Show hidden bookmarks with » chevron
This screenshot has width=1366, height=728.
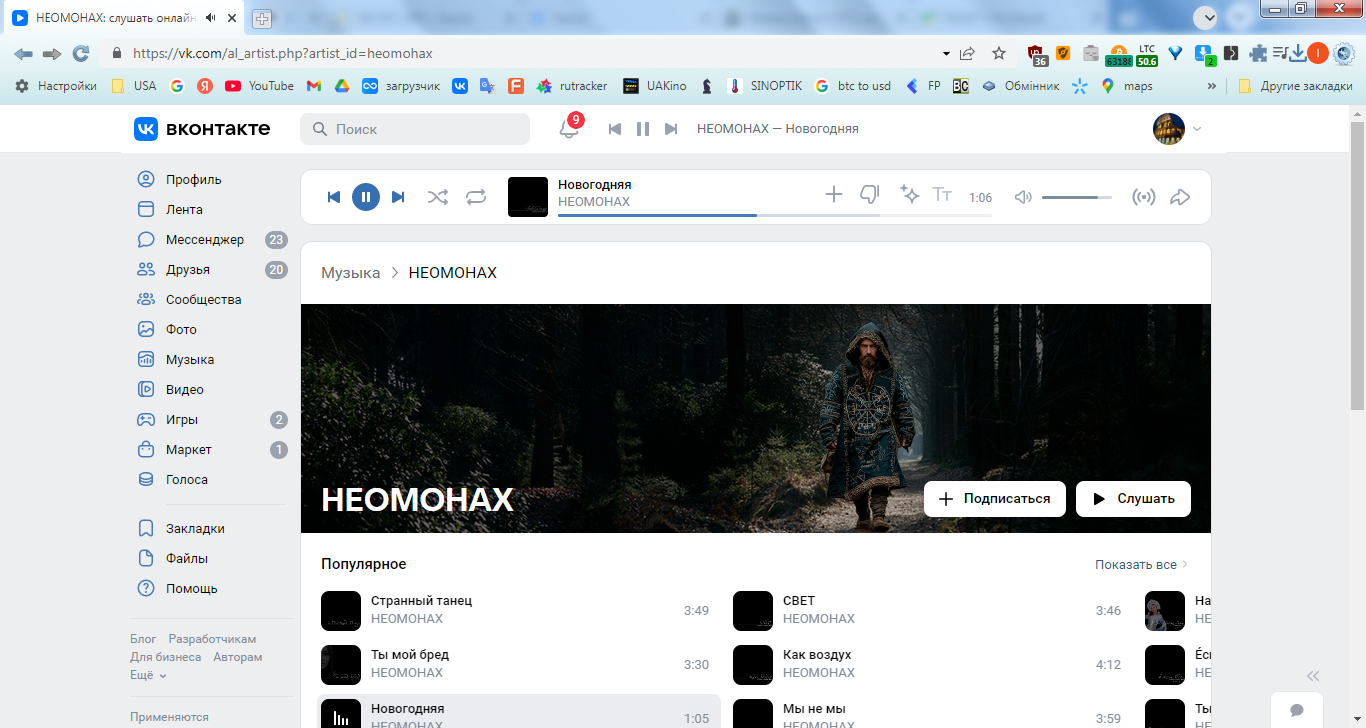pyautogui.click(x=1212, y=86)
